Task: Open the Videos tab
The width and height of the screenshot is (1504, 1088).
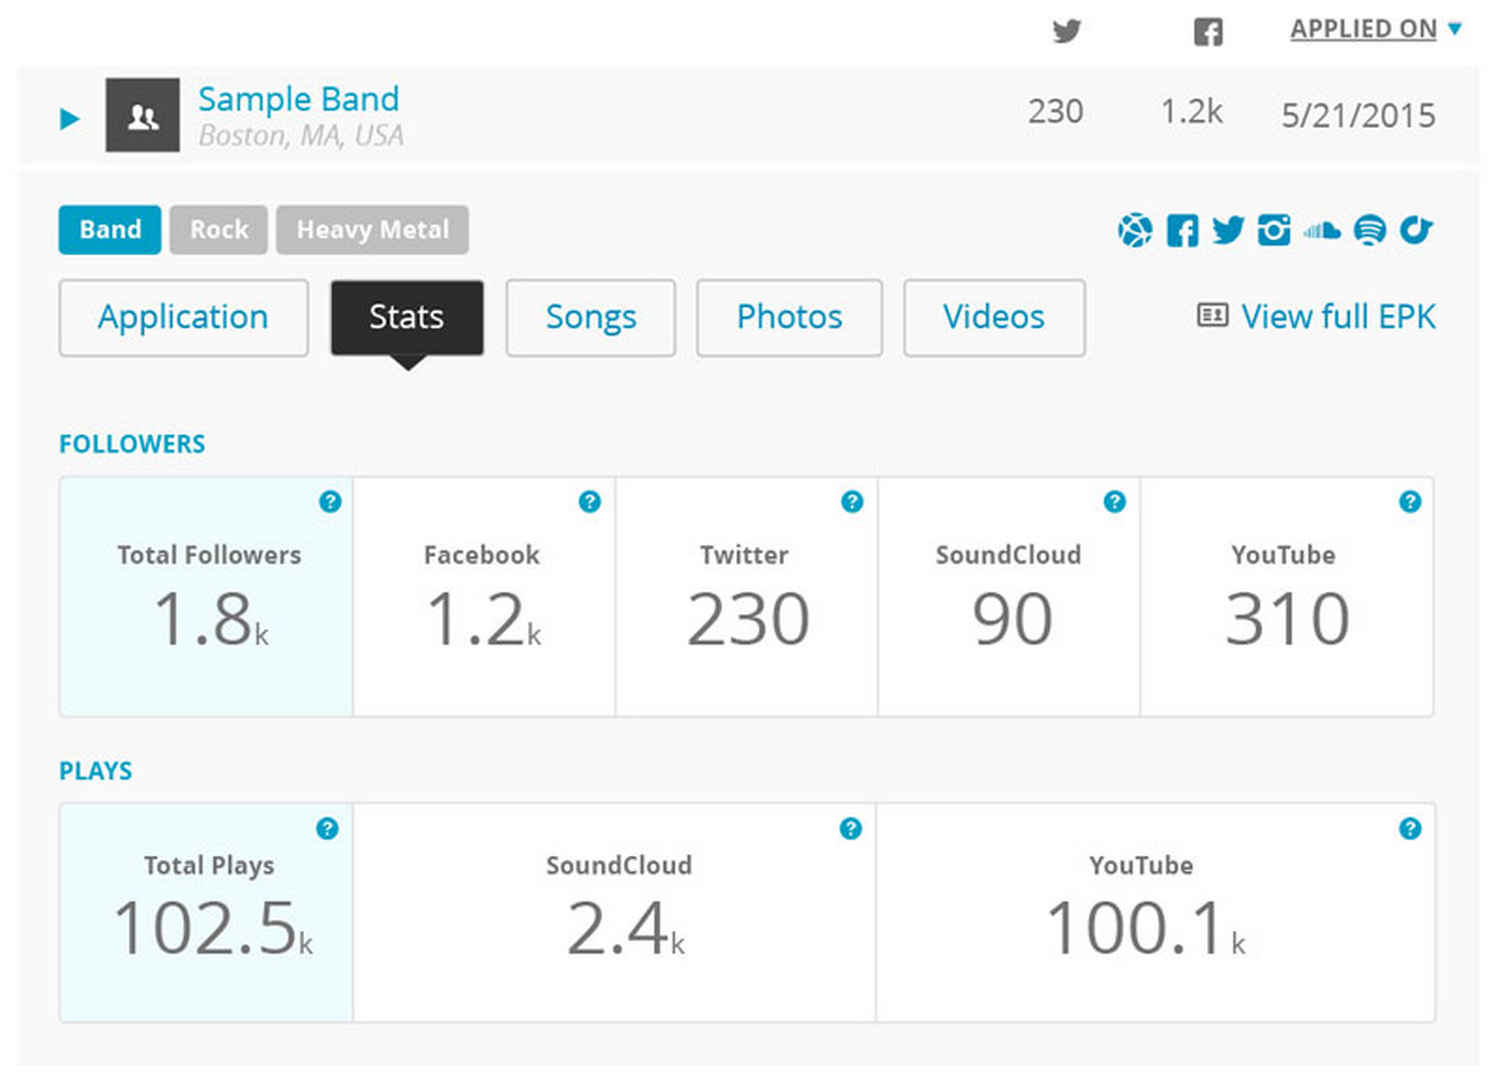Action: 993,318
